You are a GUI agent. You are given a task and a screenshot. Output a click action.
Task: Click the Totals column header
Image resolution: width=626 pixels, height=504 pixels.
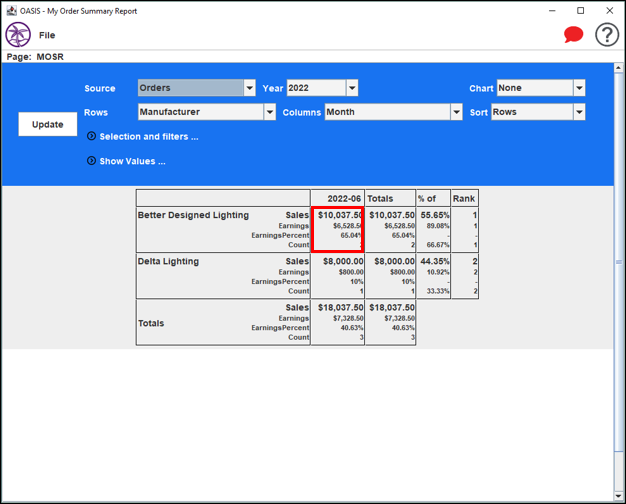click(x=390, y=198)
